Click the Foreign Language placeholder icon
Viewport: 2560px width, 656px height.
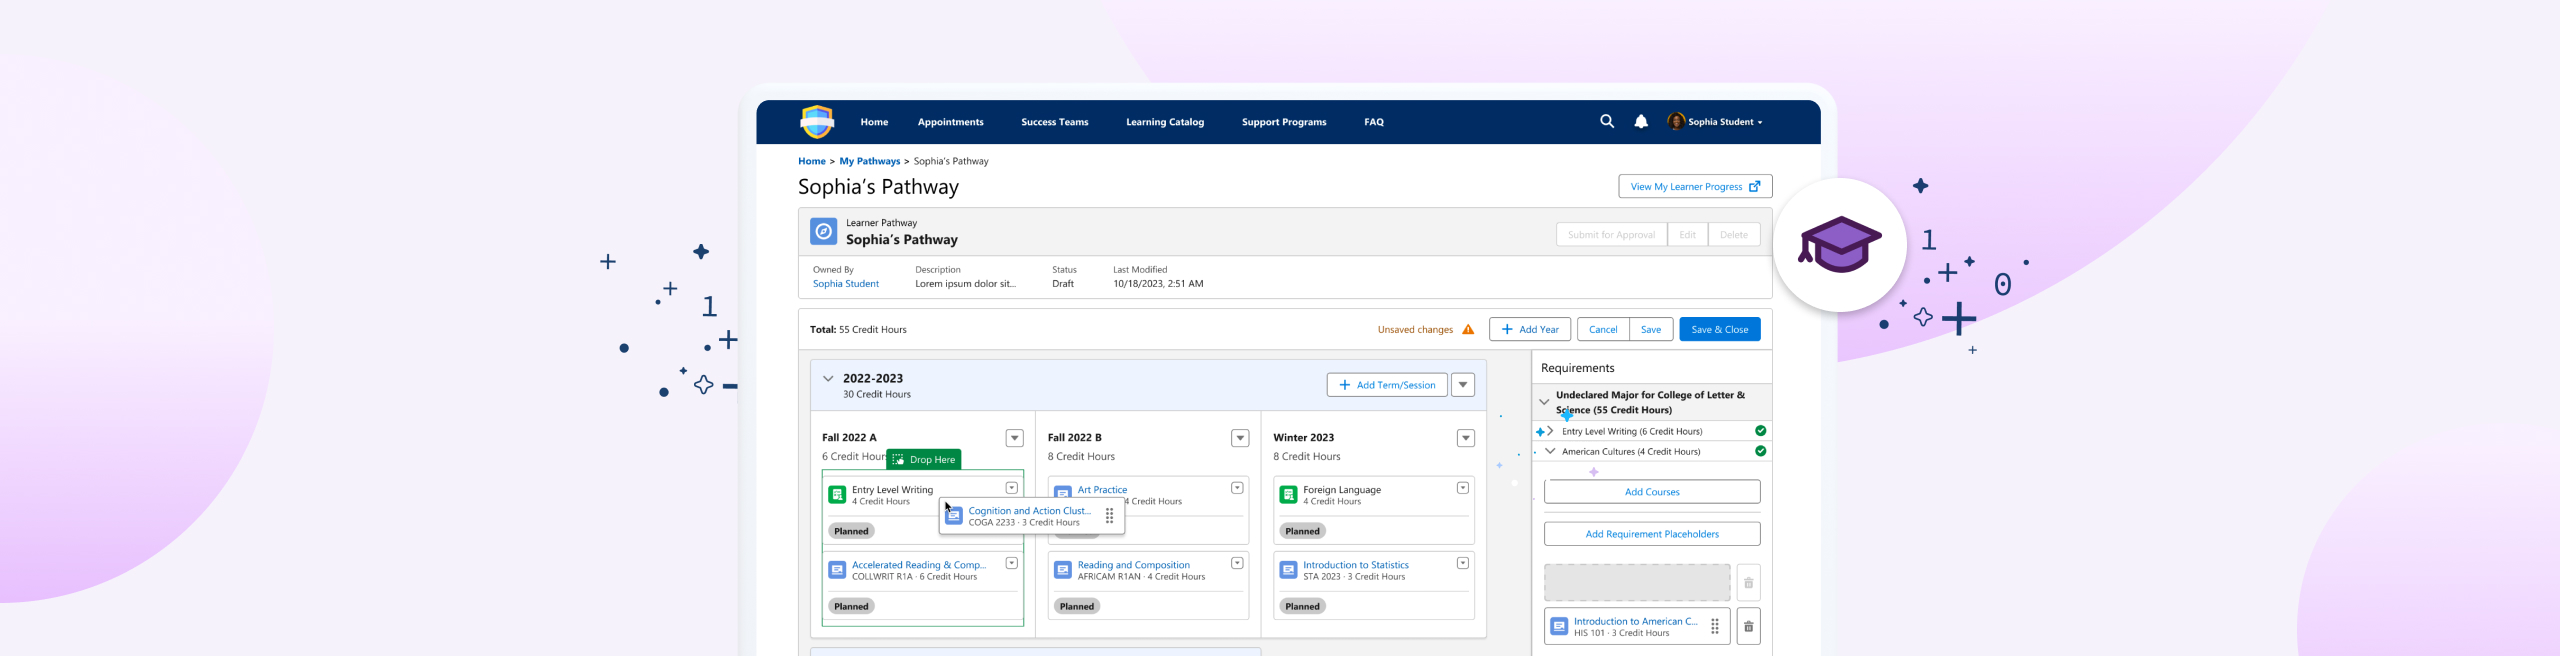1288,495
